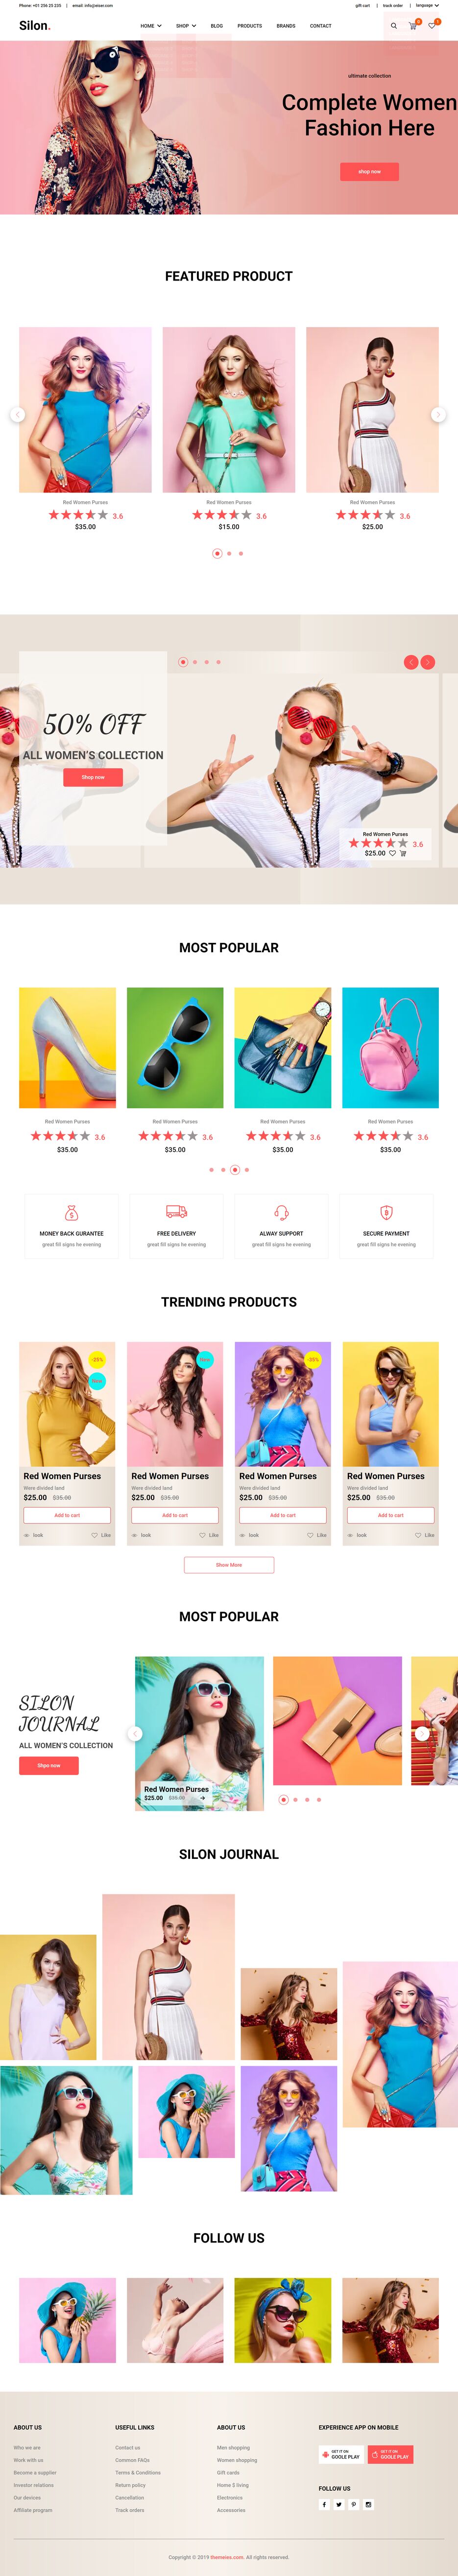Open the BRANDS menu item
Image resolution: width=458 pixels, height=2576 pixels.
click(286, 26)
